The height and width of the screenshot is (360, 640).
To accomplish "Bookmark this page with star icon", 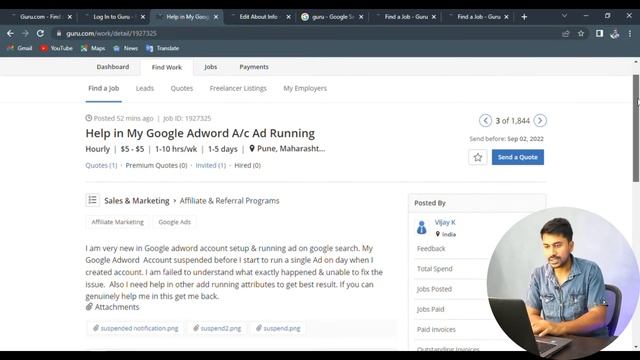I will [x=581, y=33].
